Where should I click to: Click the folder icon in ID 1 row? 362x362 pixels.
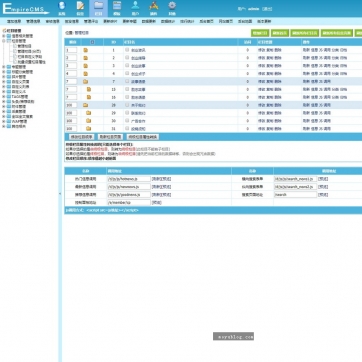pyautogui.click(x=86, y=50)
